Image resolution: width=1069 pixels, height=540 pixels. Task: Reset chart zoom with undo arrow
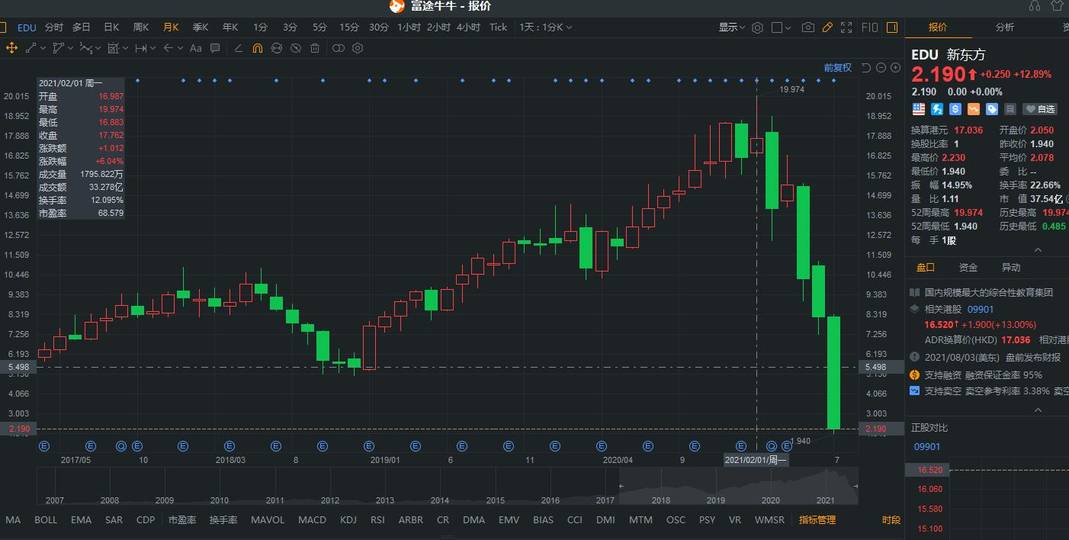[x=867, y=68]
